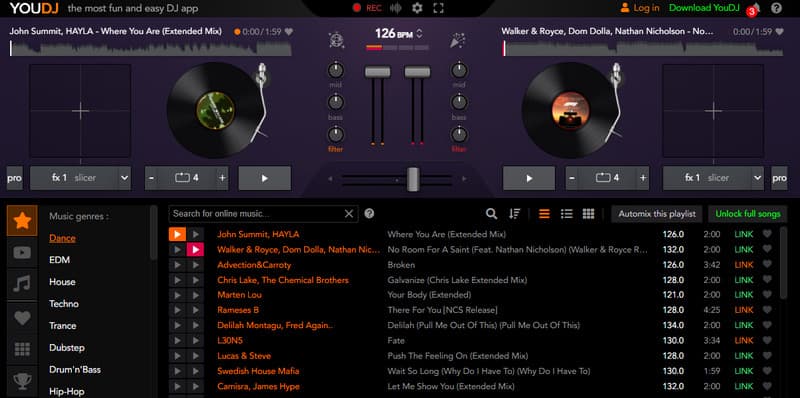Select the Trance genre
This screenshot has width=800, height=398.
pos(62,326)
